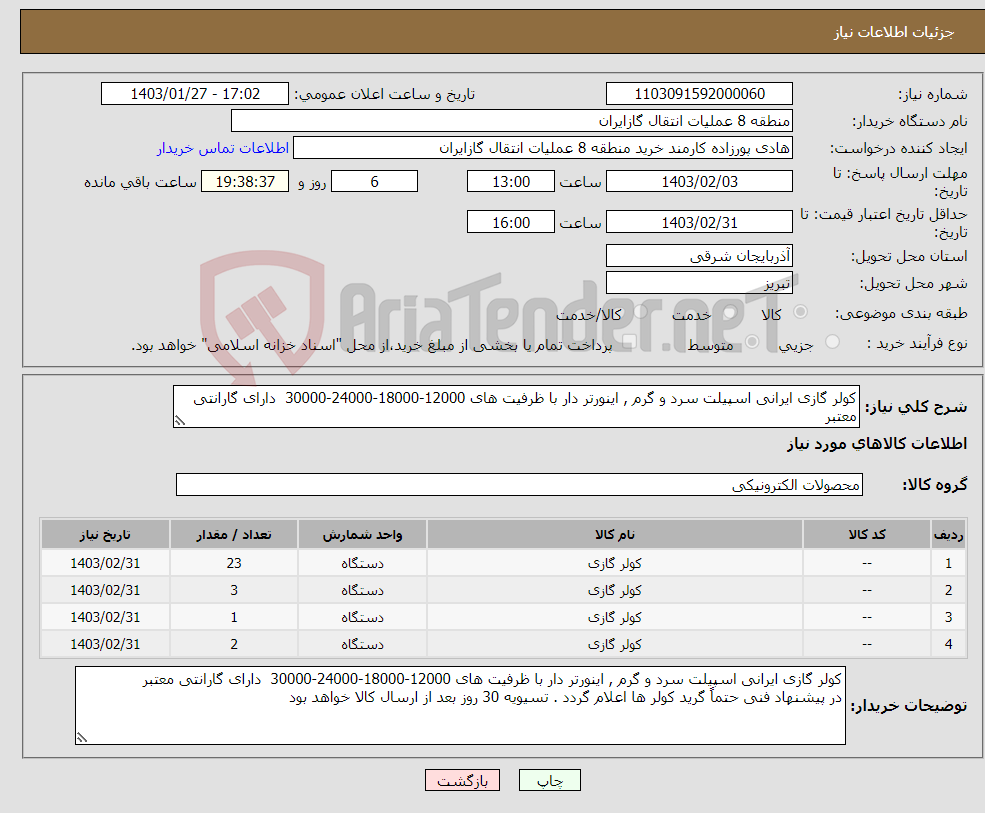Click کولر گازی name in row 4

tap(614, 644)
